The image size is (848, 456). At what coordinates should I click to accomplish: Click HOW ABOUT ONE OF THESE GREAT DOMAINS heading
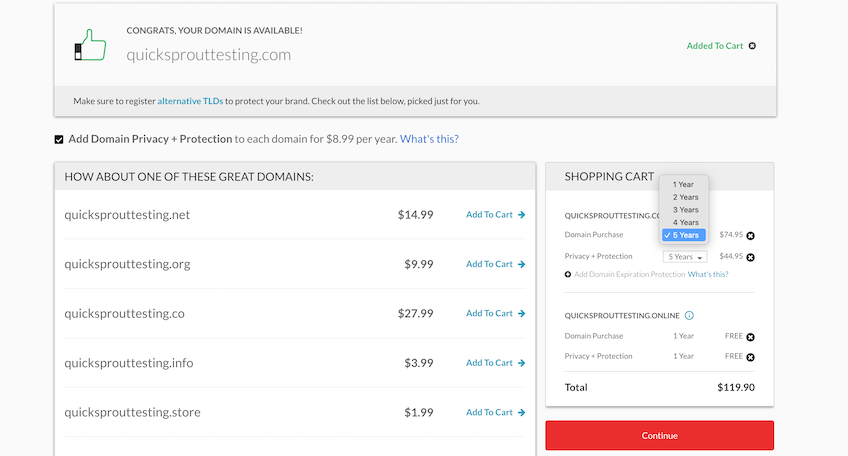[189, 177]
